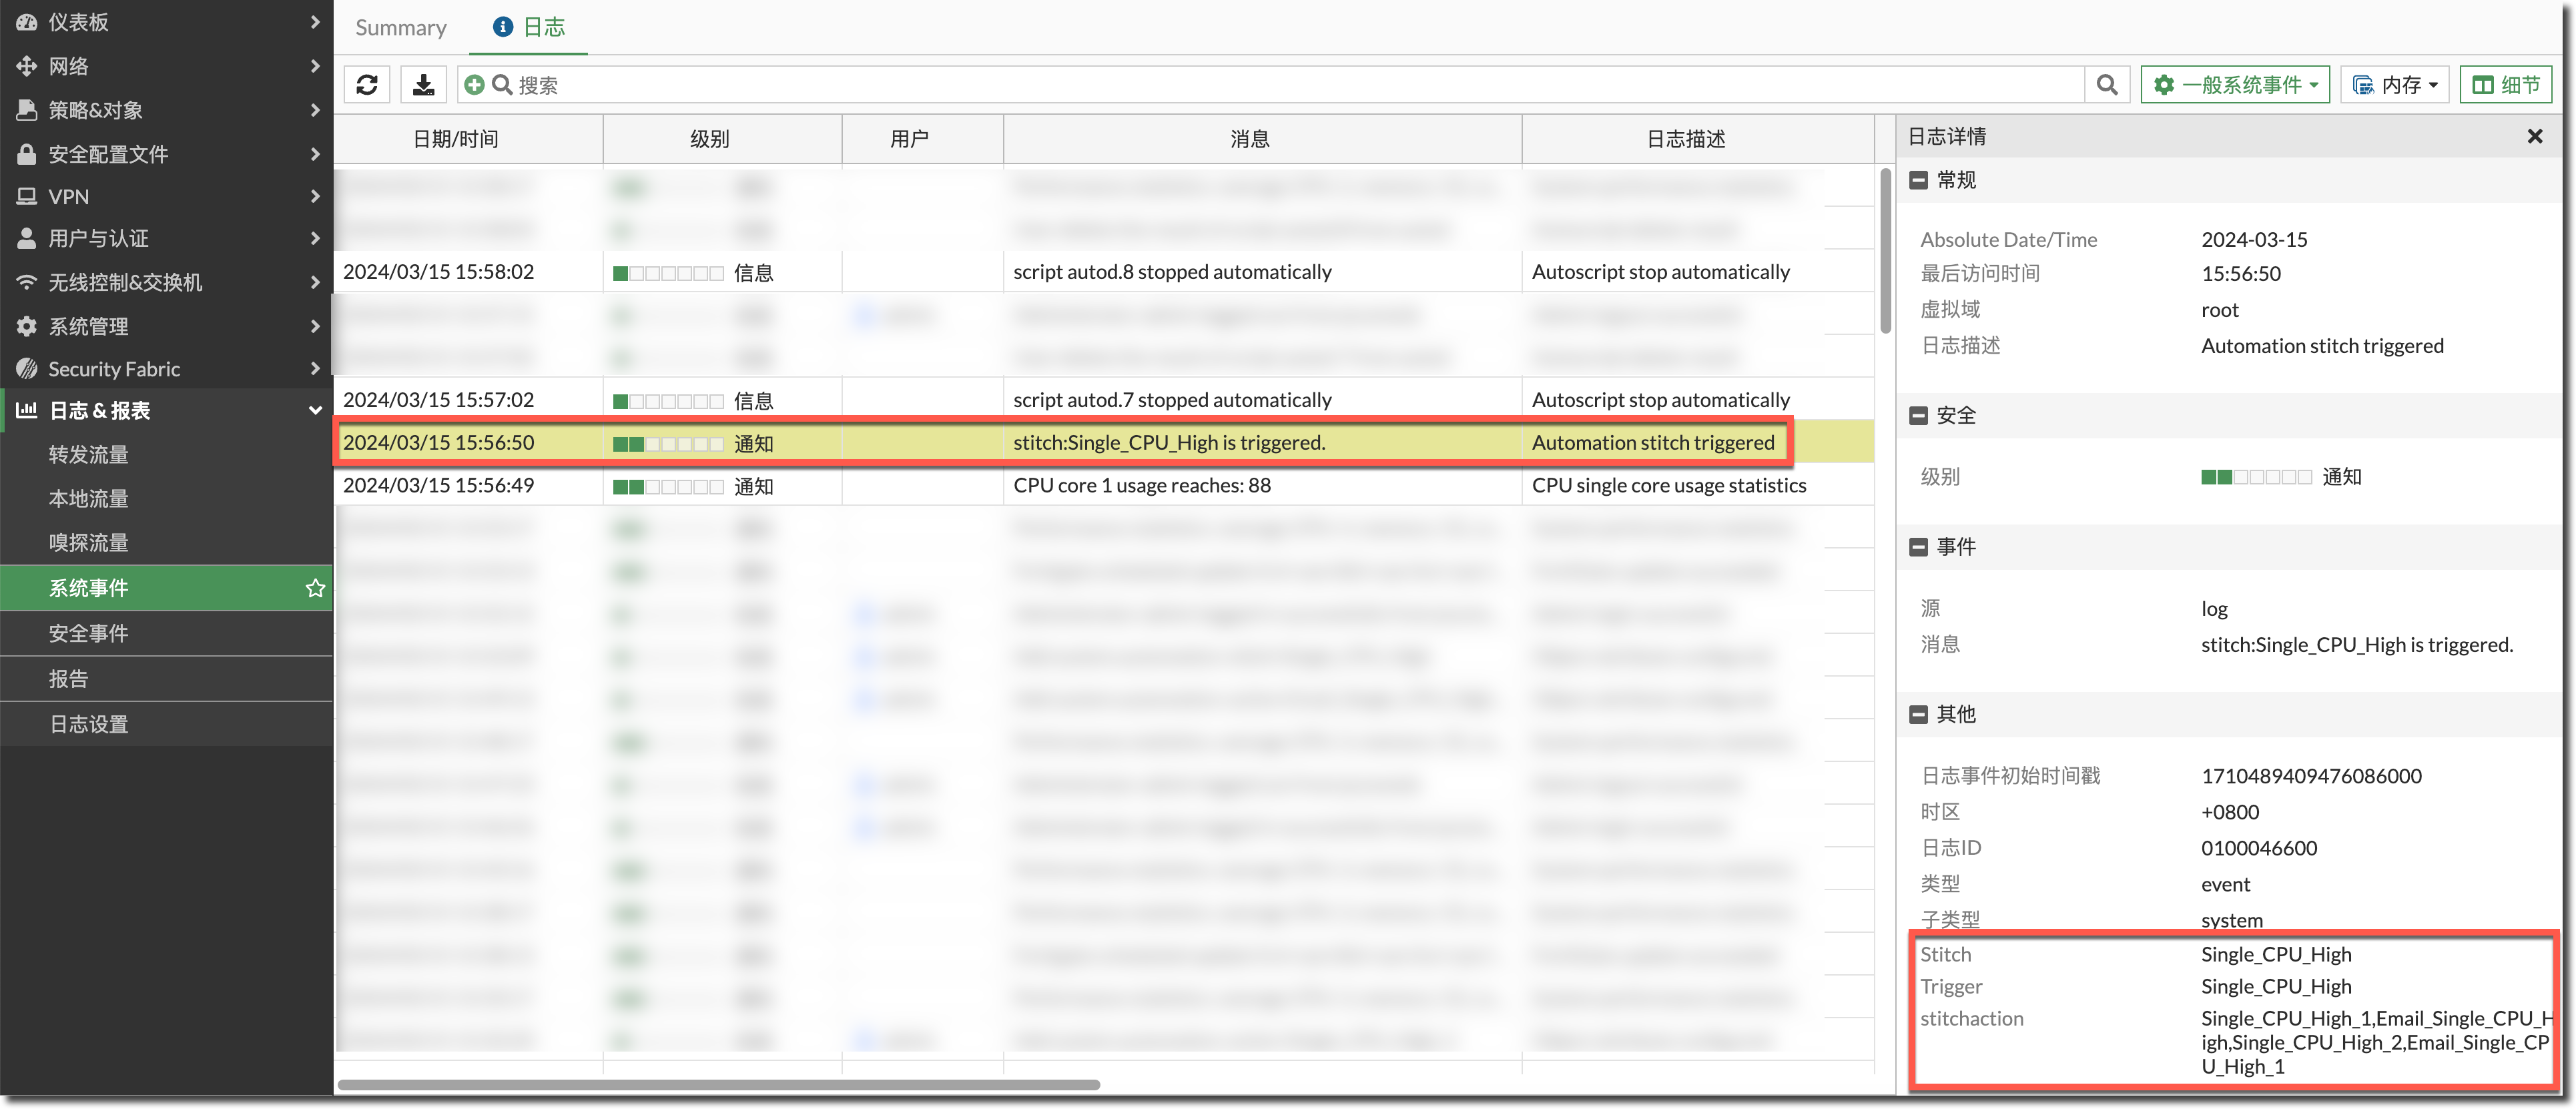This screenshot has height=1109, width=2576.
Task: Click the 无线控制&交换机 wifi icon
Action: tap(27, 282)
